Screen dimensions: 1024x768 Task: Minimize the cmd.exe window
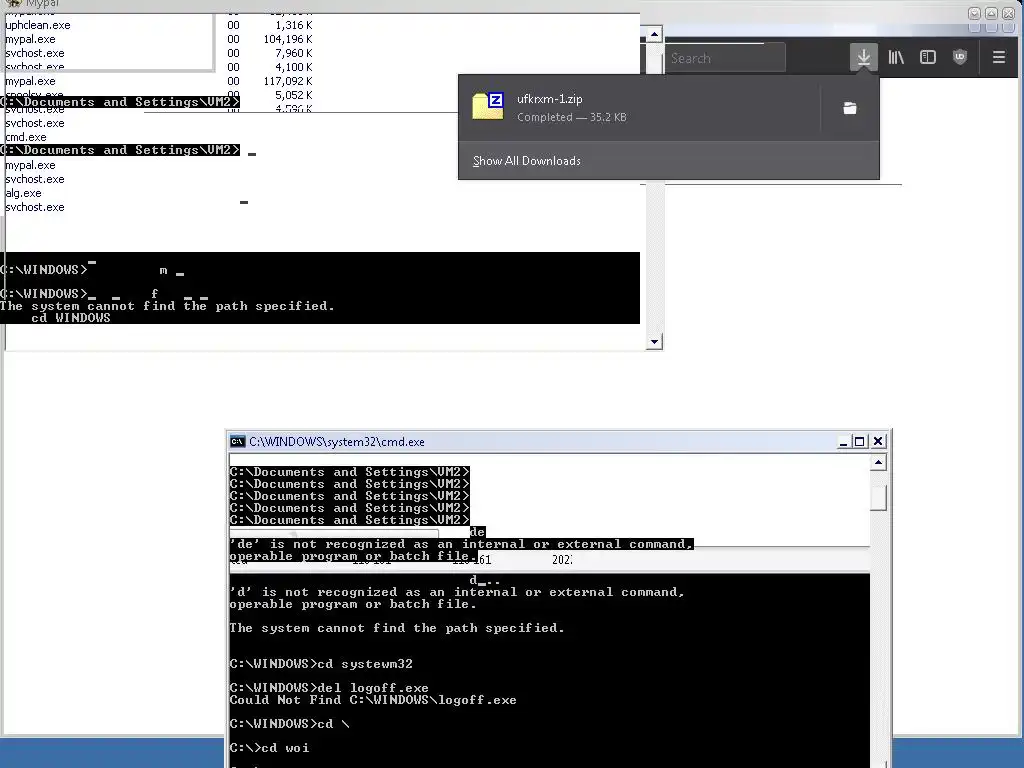pos(843,442)
